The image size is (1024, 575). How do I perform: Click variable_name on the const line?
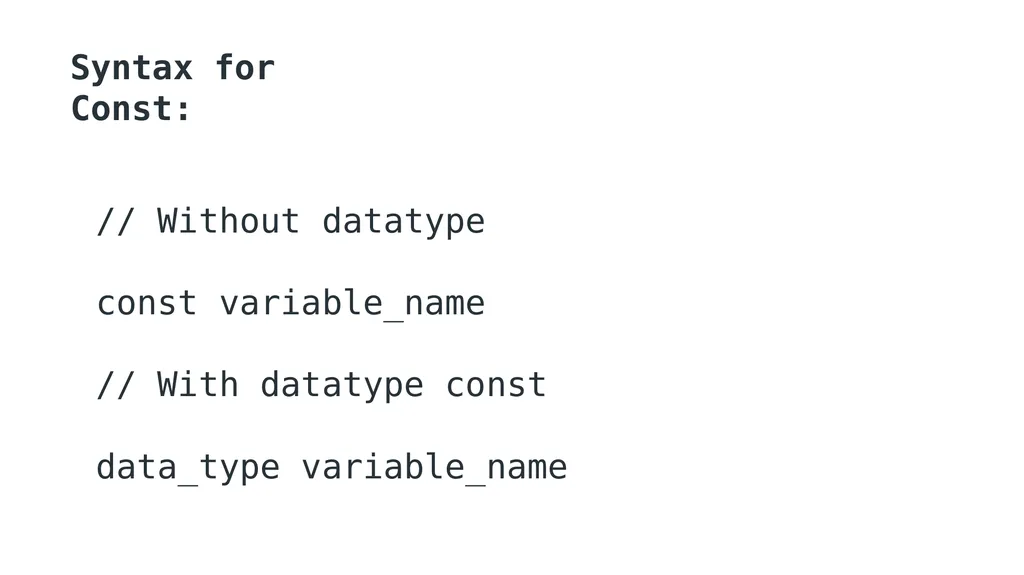pos(352,304)
